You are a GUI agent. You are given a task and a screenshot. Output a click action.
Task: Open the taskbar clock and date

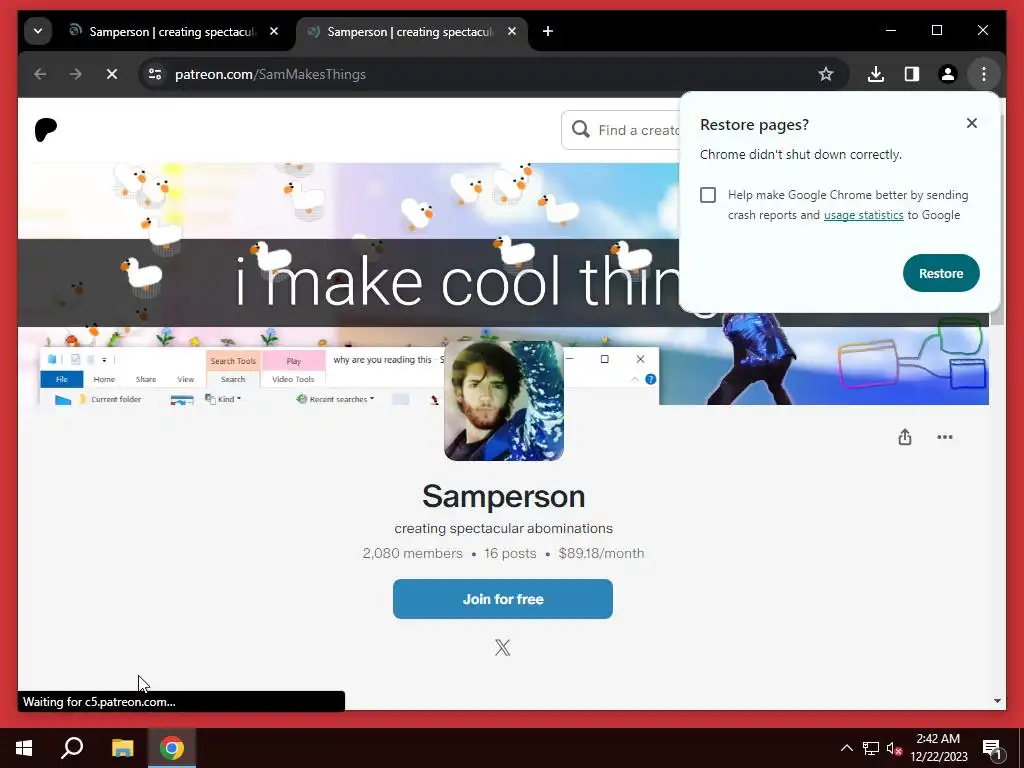[x=938, y=748]
